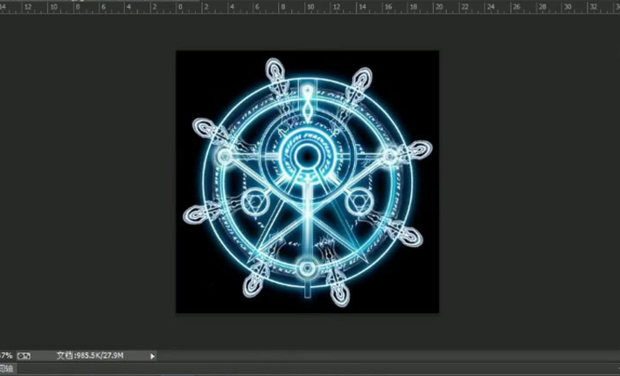Open the partially visible Timeline panel tab
This screenshot has height=376, width=620.
7,369
